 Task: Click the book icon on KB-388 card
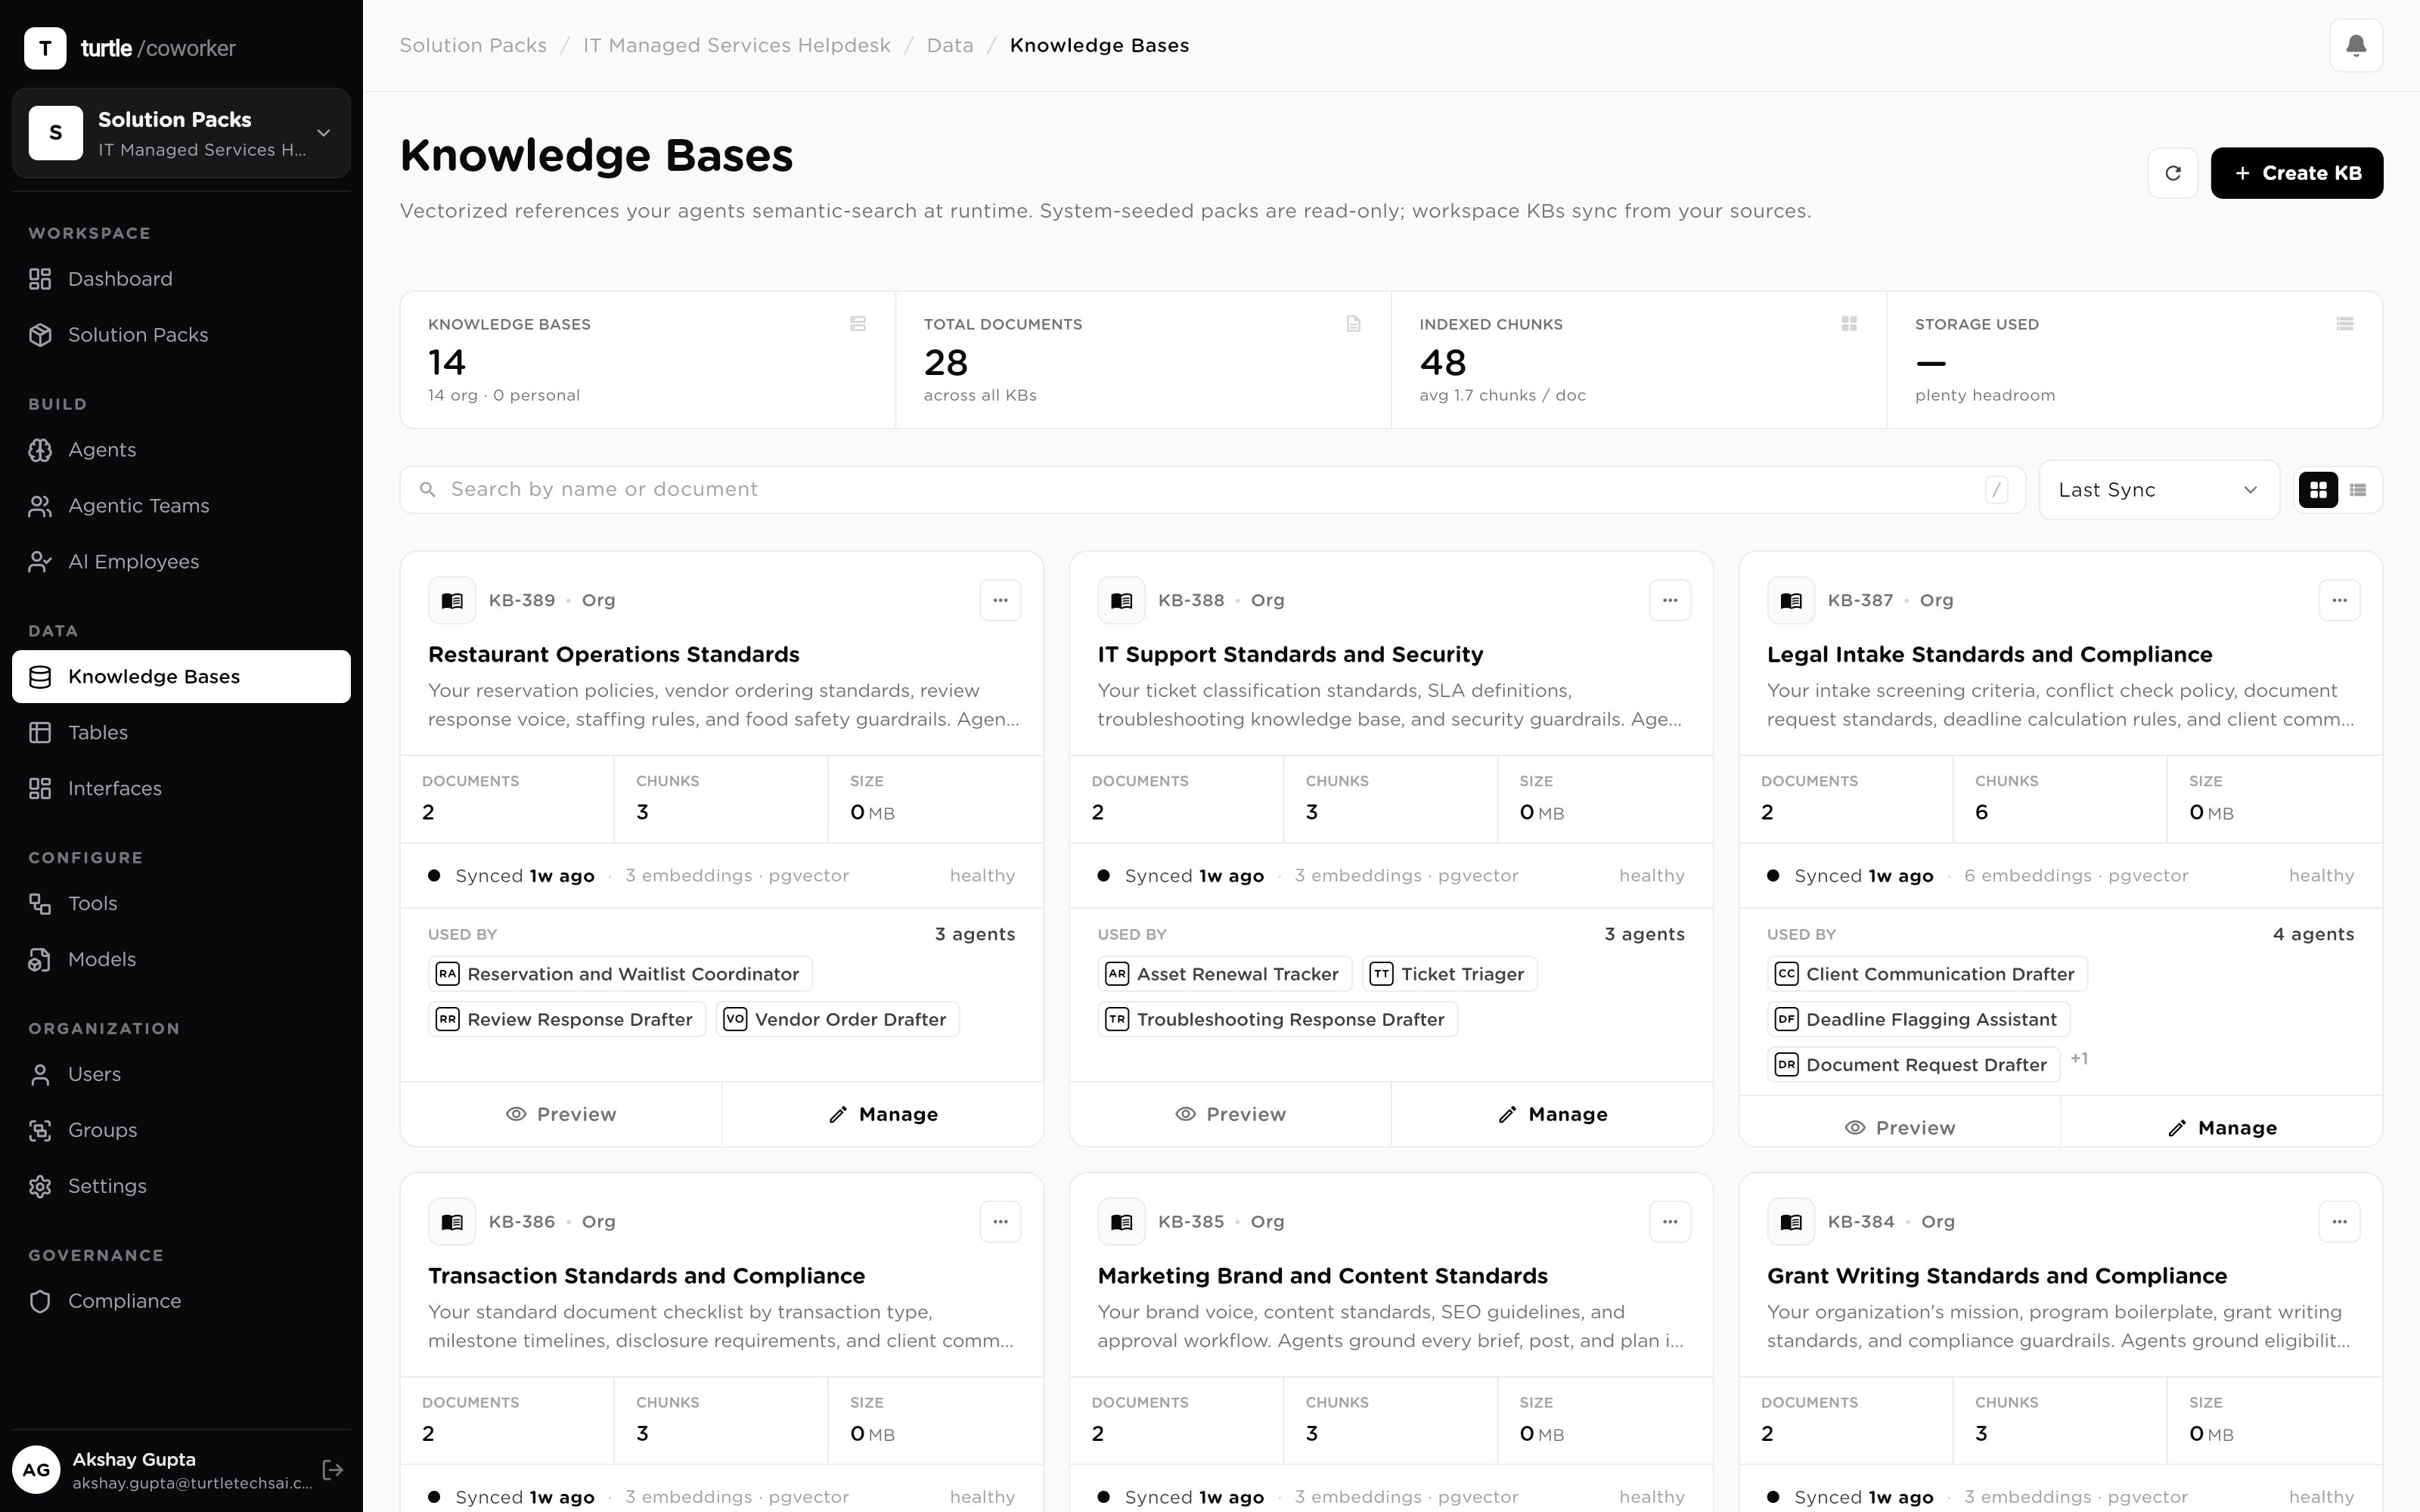coord(1122,601)
